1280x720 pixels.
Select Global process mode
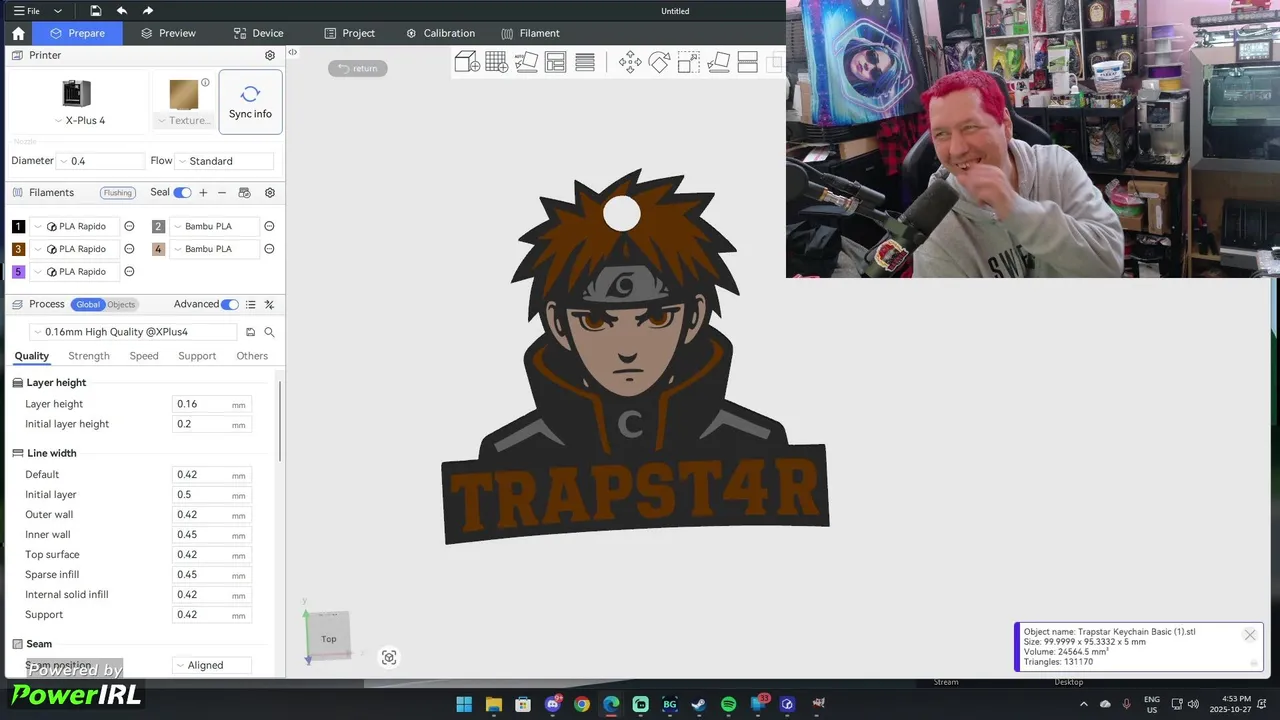tap(88, 305)
